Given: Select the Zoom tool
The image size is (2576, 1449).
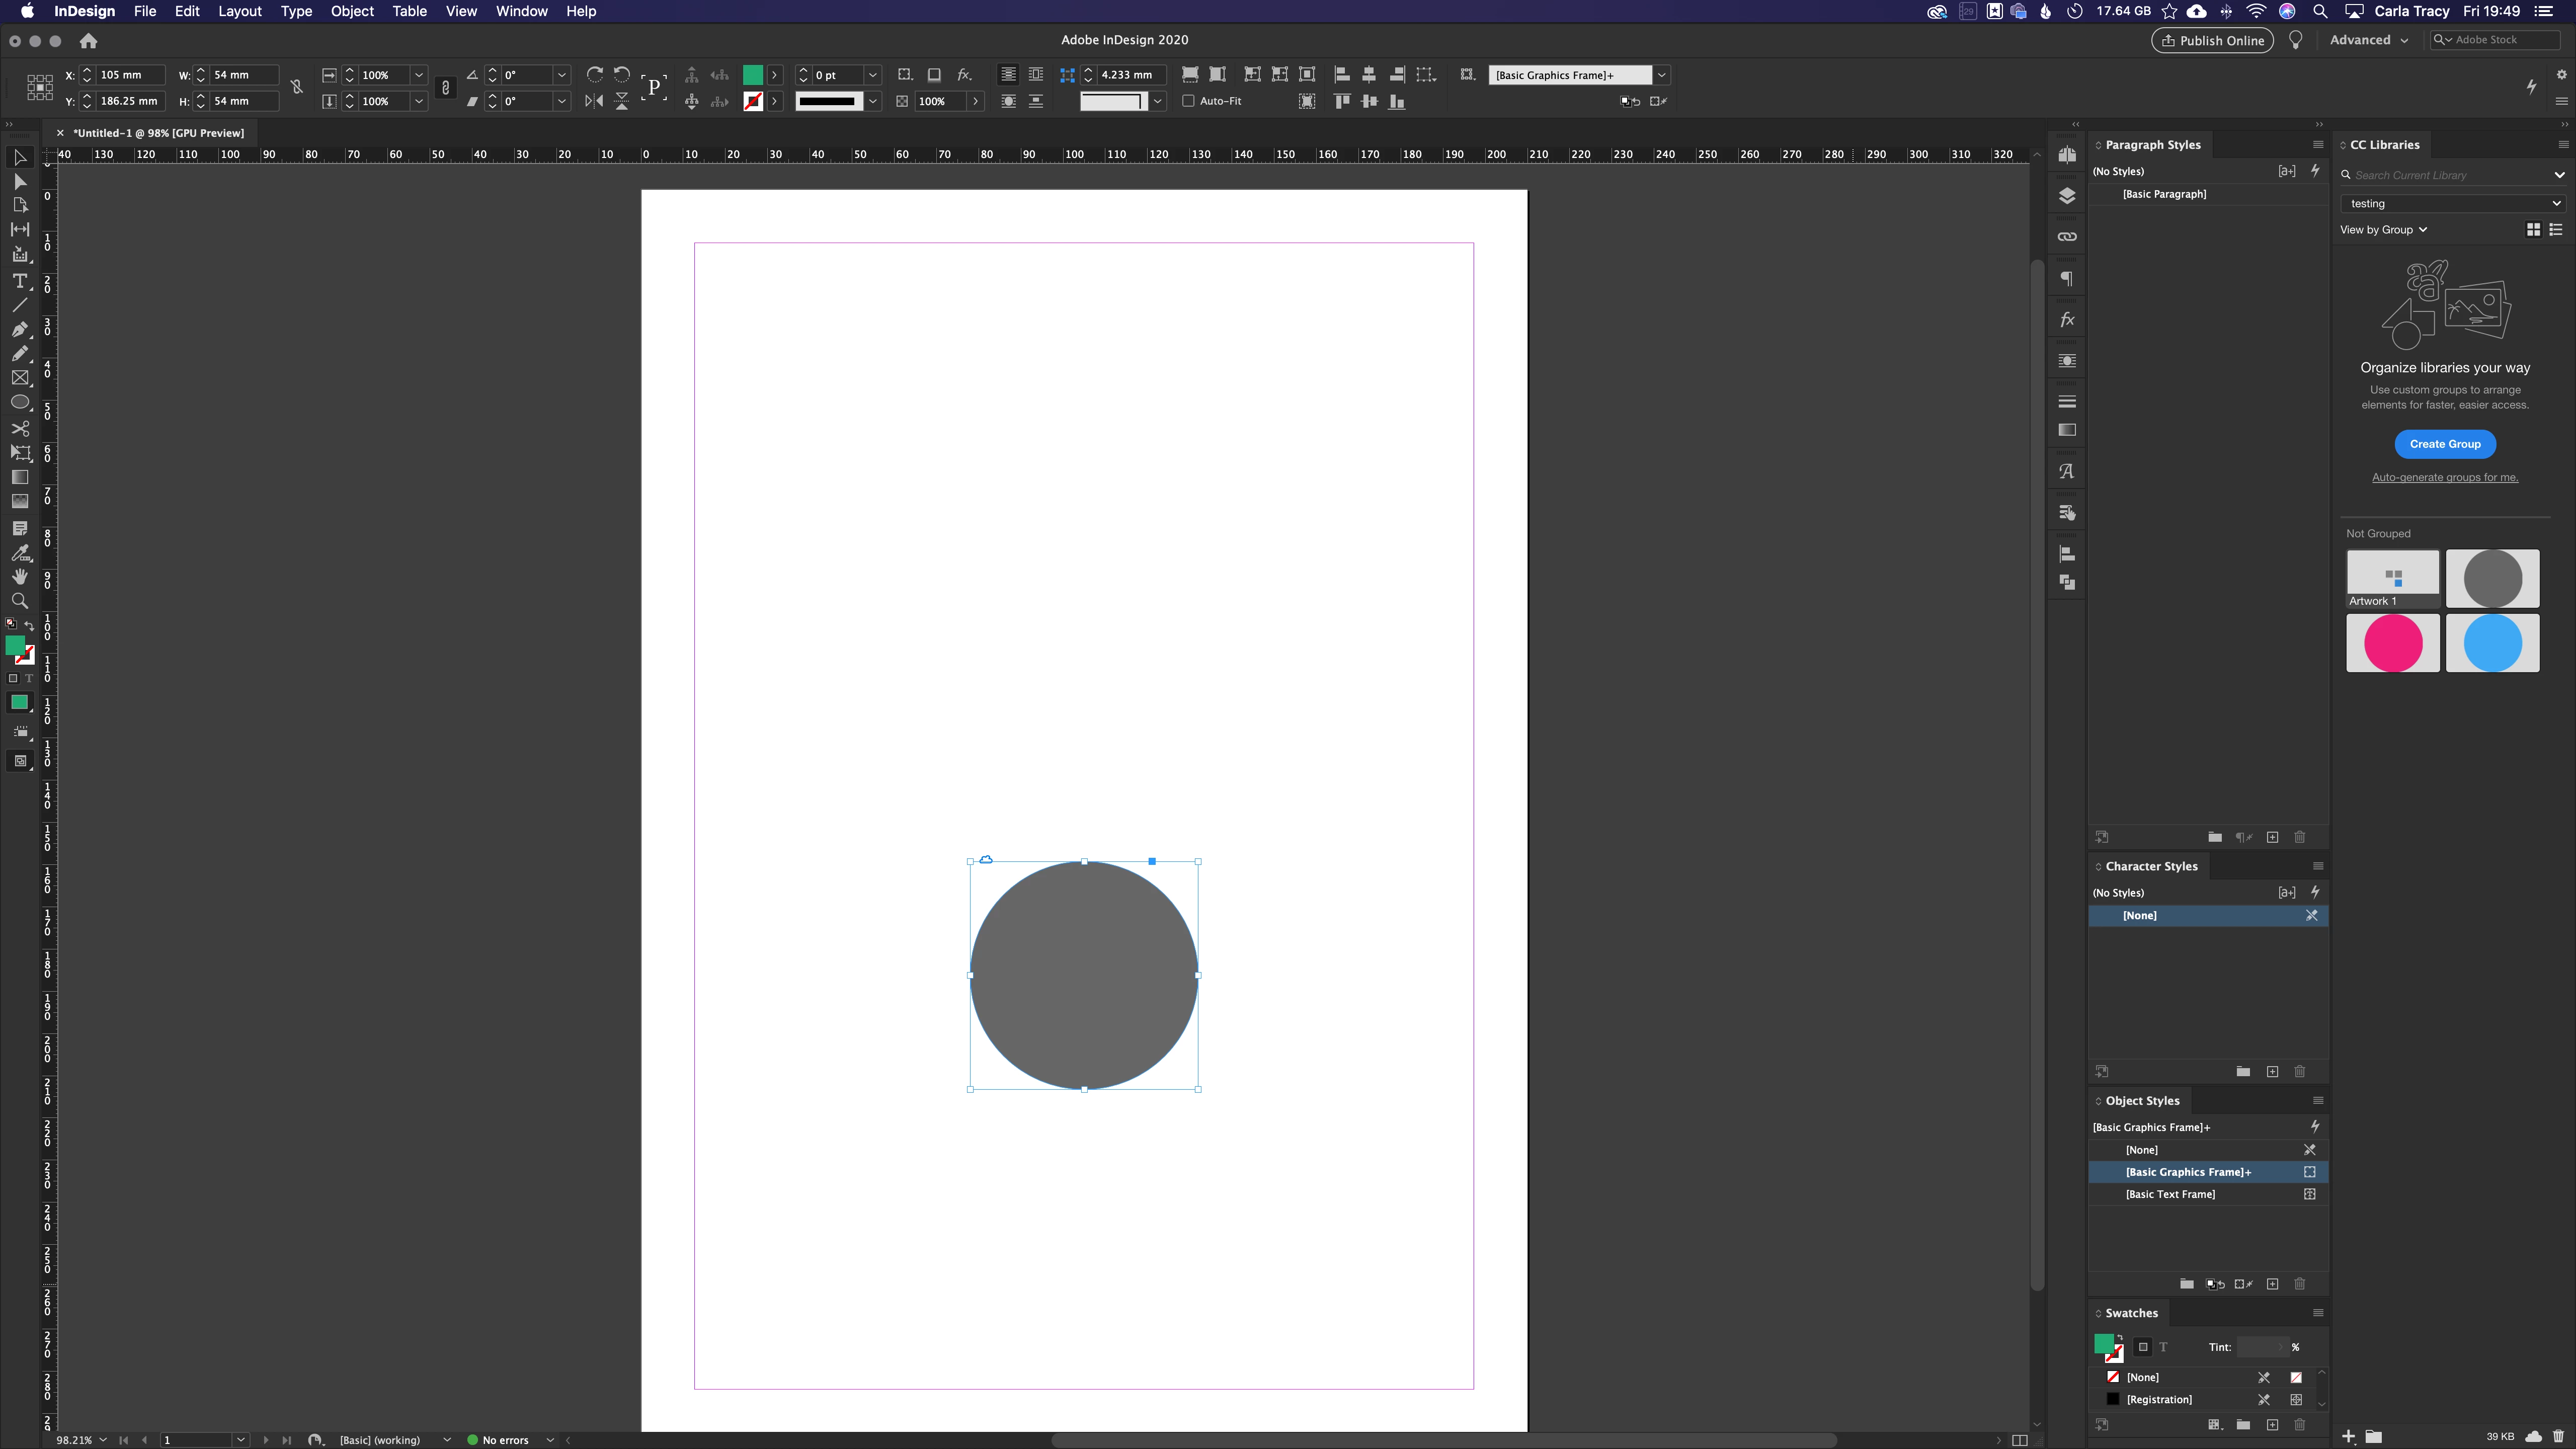Looking at the screenshot, I should (19, 601).
